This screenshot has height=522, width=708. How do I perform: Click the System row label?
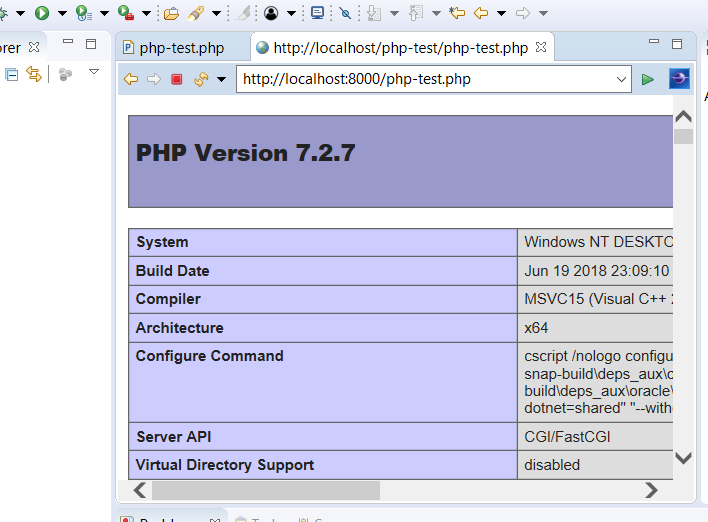[x=162, y=242]
